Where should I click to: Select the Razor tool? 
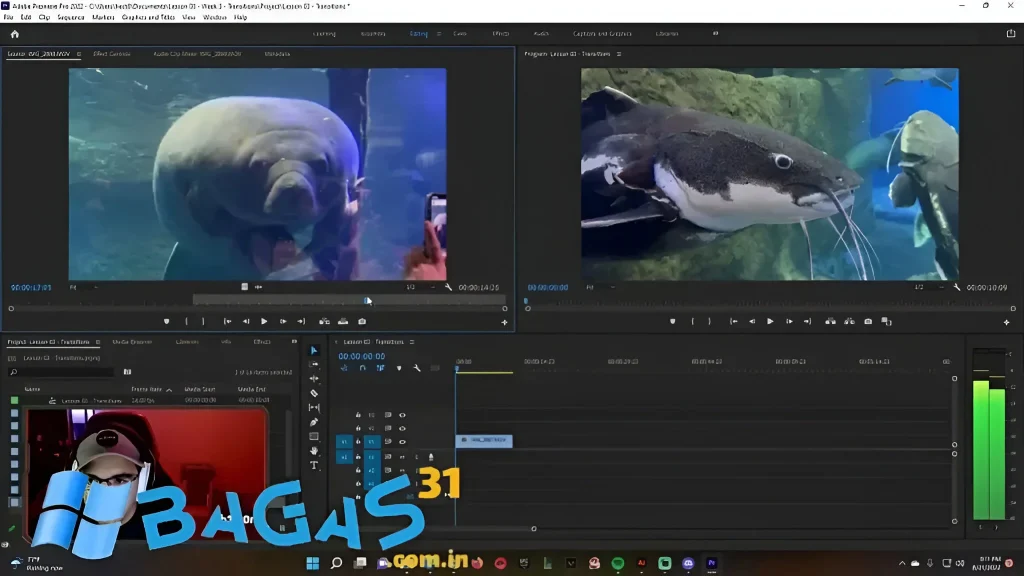[314, 393]
